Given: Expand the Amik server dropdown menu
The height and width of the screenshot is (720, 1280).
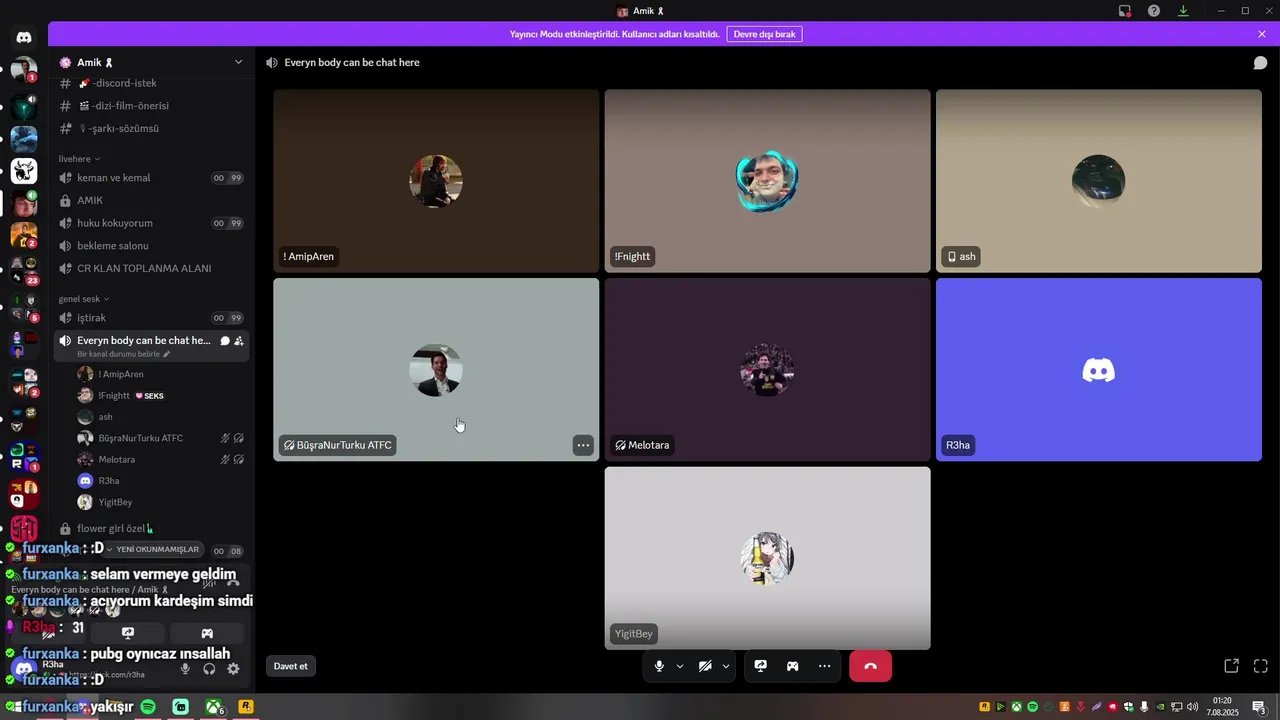Looking at the screenshot, I should (238, 62).
